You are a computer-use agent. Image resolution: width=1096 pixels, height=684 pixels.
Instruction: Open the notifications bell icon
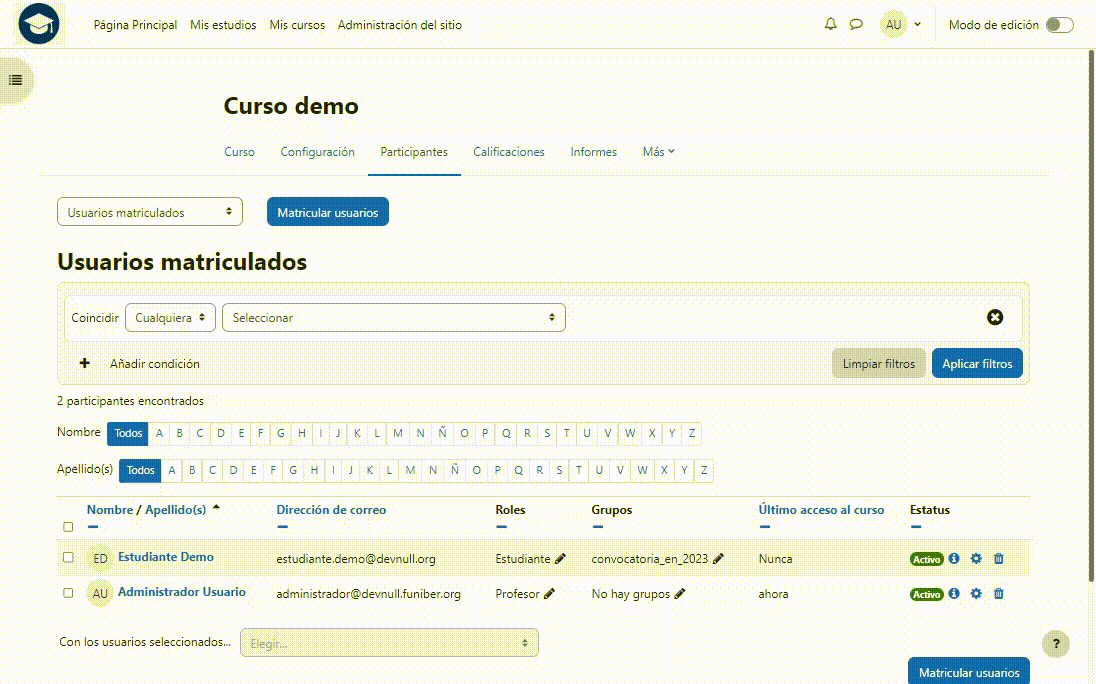click(x=830, y=24)
